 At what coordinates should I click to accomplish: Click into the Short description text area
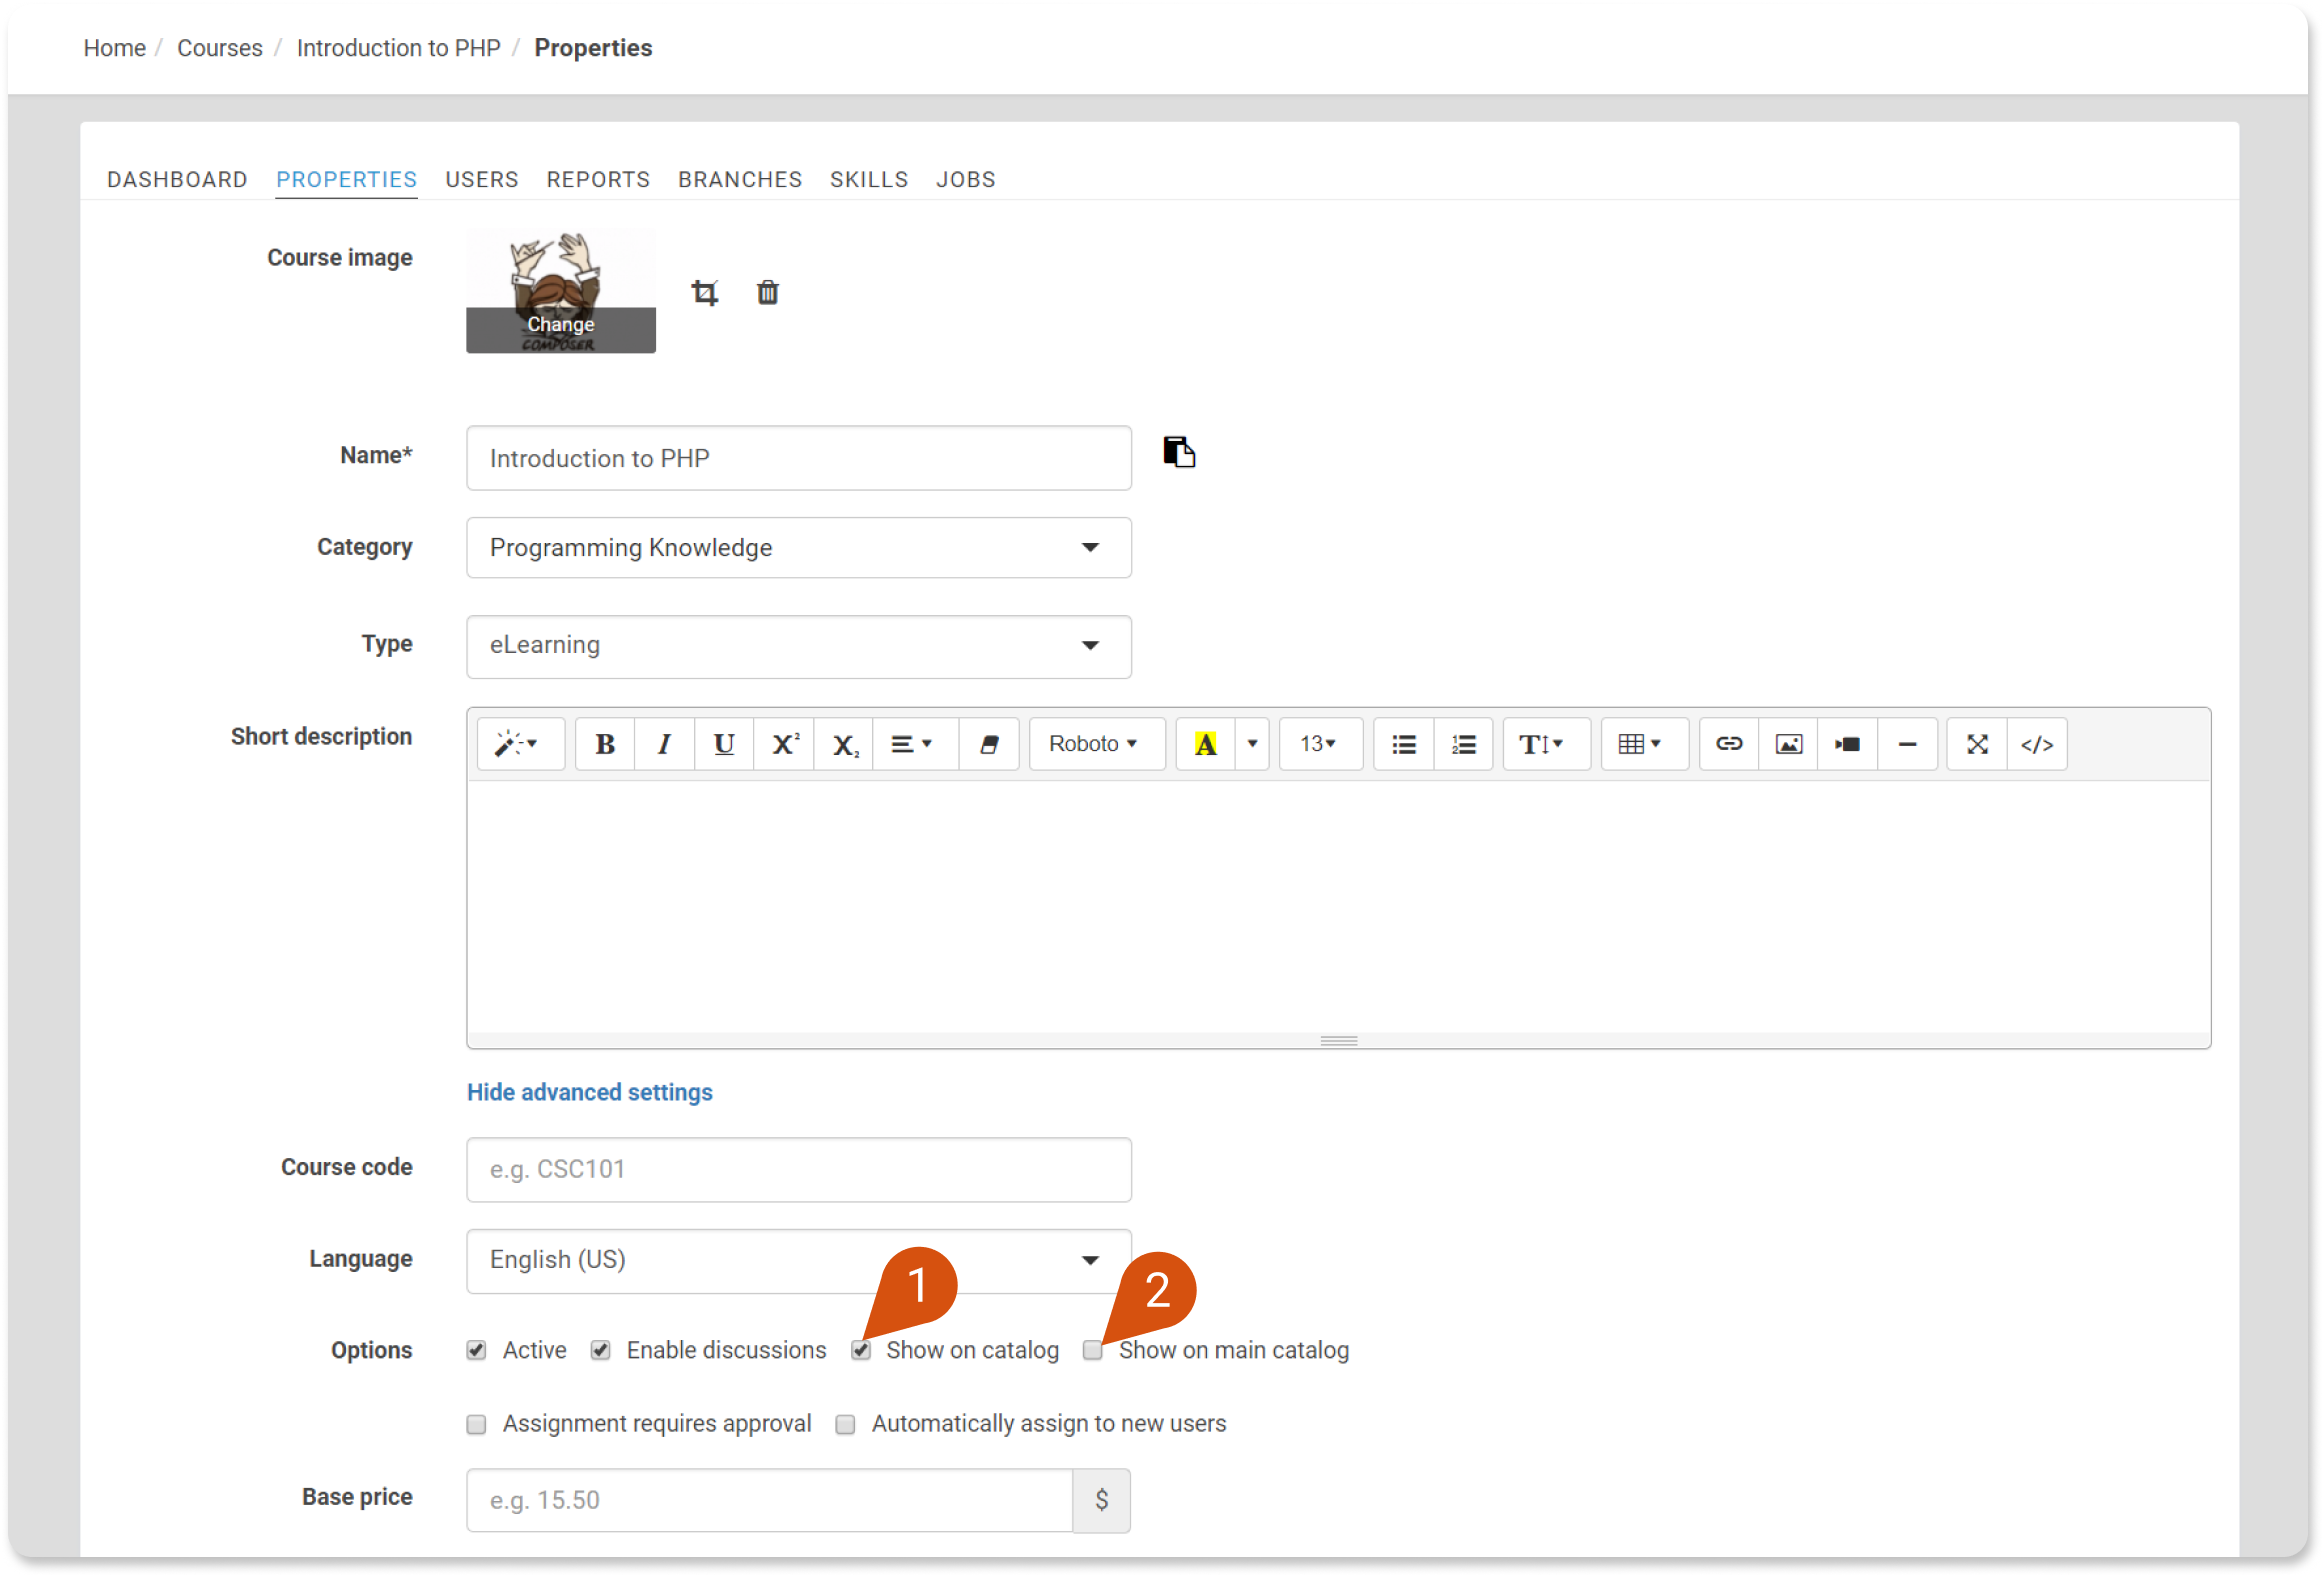coord(1339,906)
